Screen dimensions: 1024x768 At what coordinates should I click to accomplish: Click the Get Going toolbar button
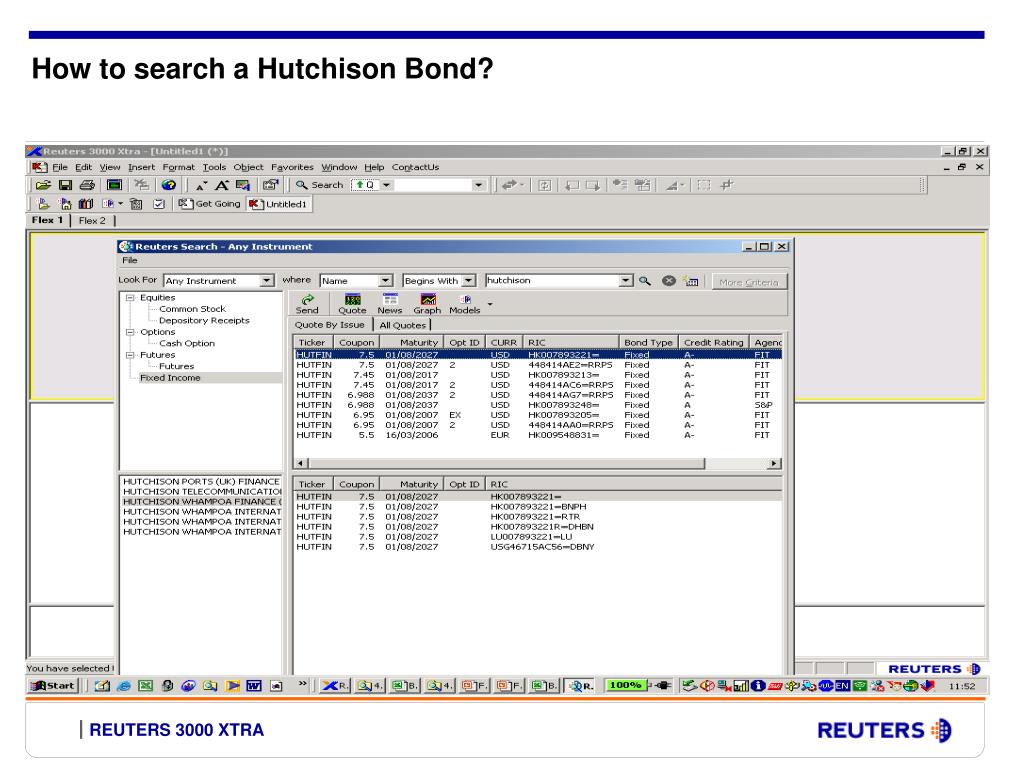tap(210, 204)
